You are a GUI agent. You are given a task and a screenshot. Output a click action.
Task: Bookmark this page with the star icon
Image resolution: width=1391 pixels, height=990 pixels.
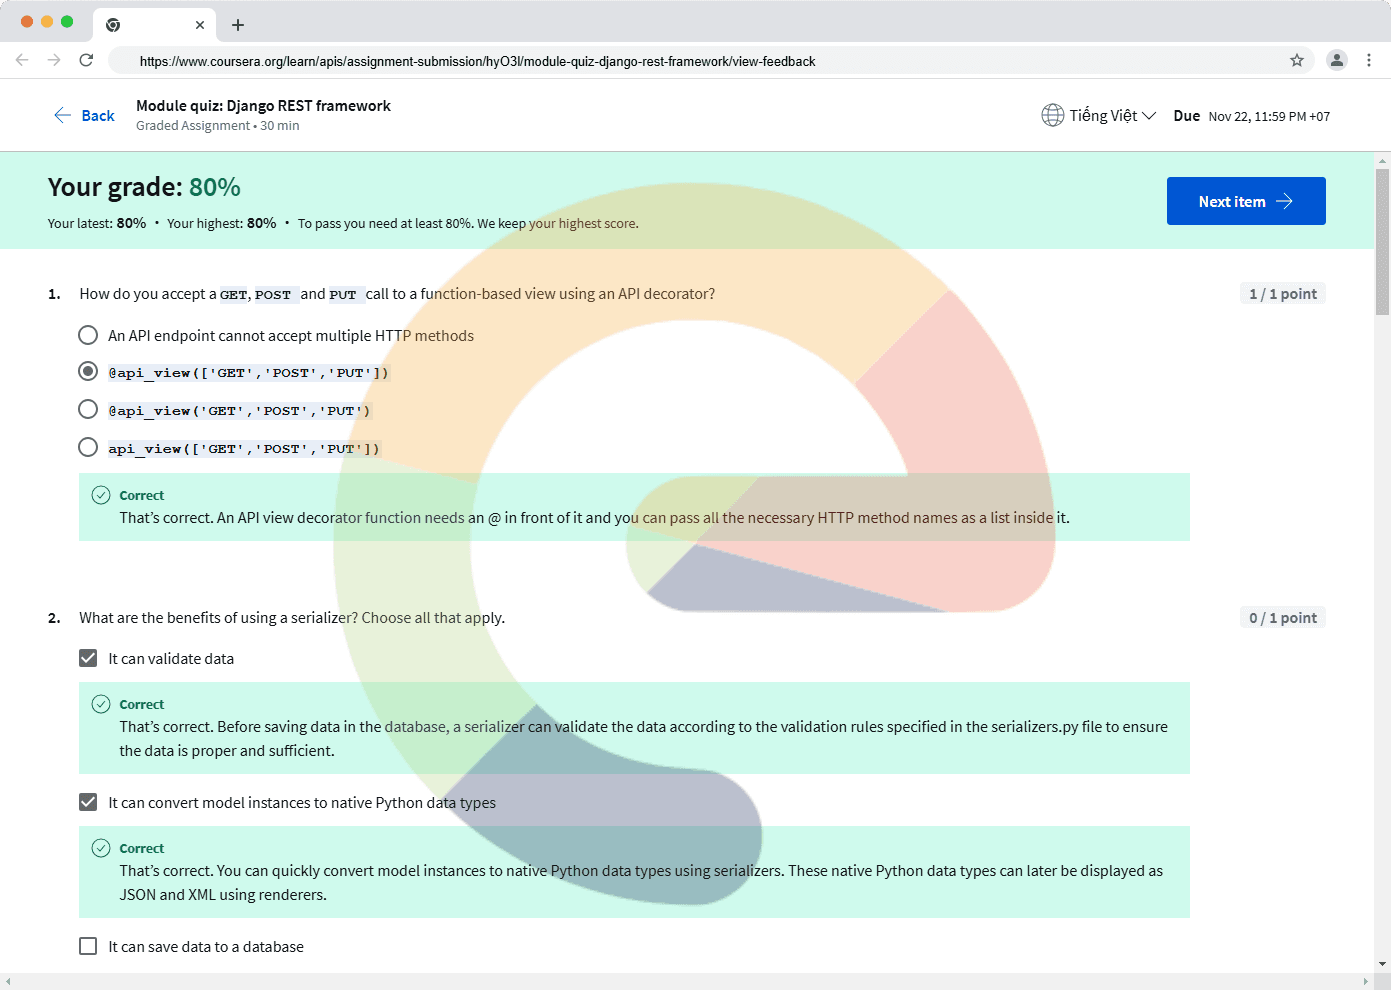1297,61
